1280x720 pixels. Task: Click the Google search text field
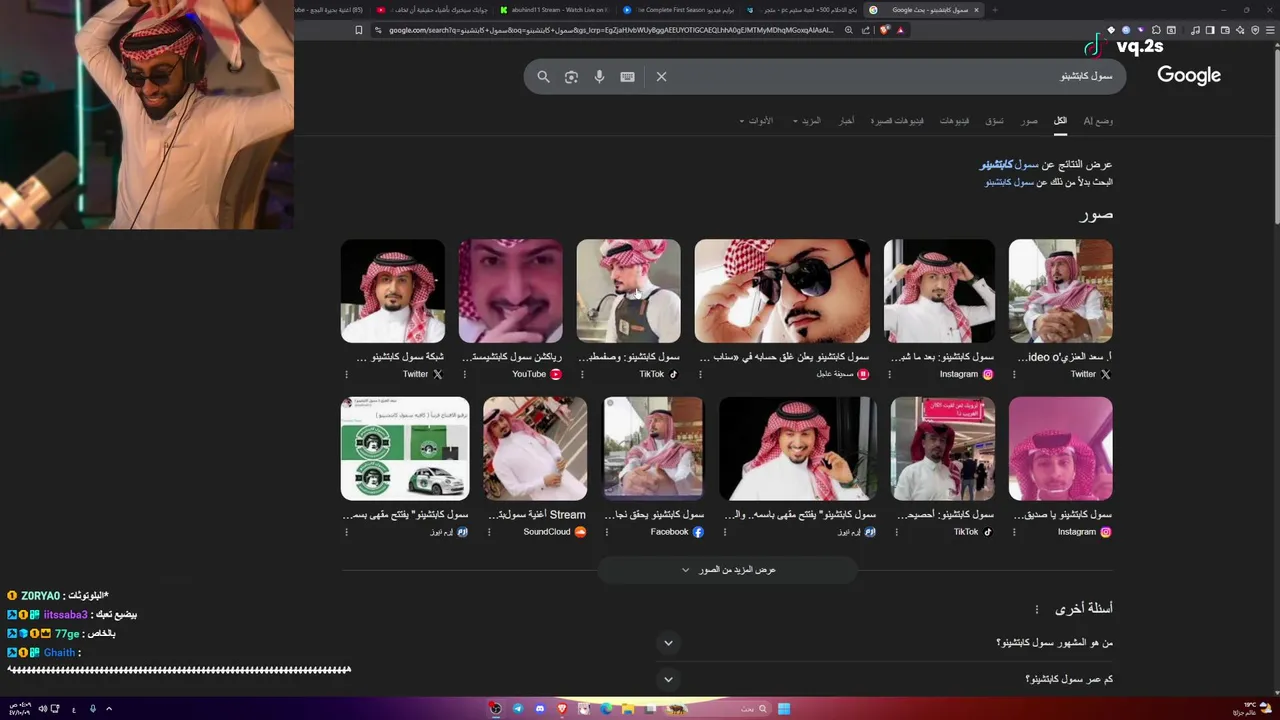point(890,77)
